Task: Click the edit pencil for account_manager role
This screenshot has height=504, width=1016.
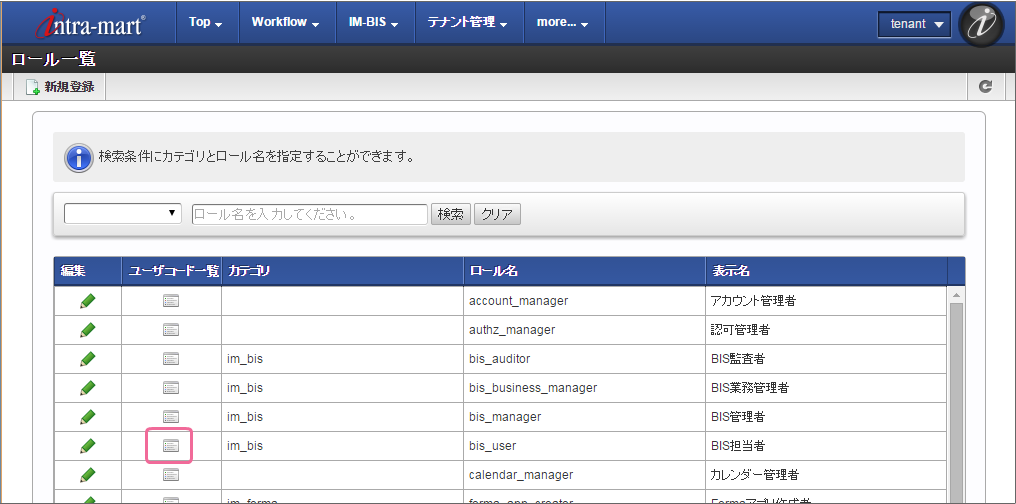Action: (x=88, y=300)
